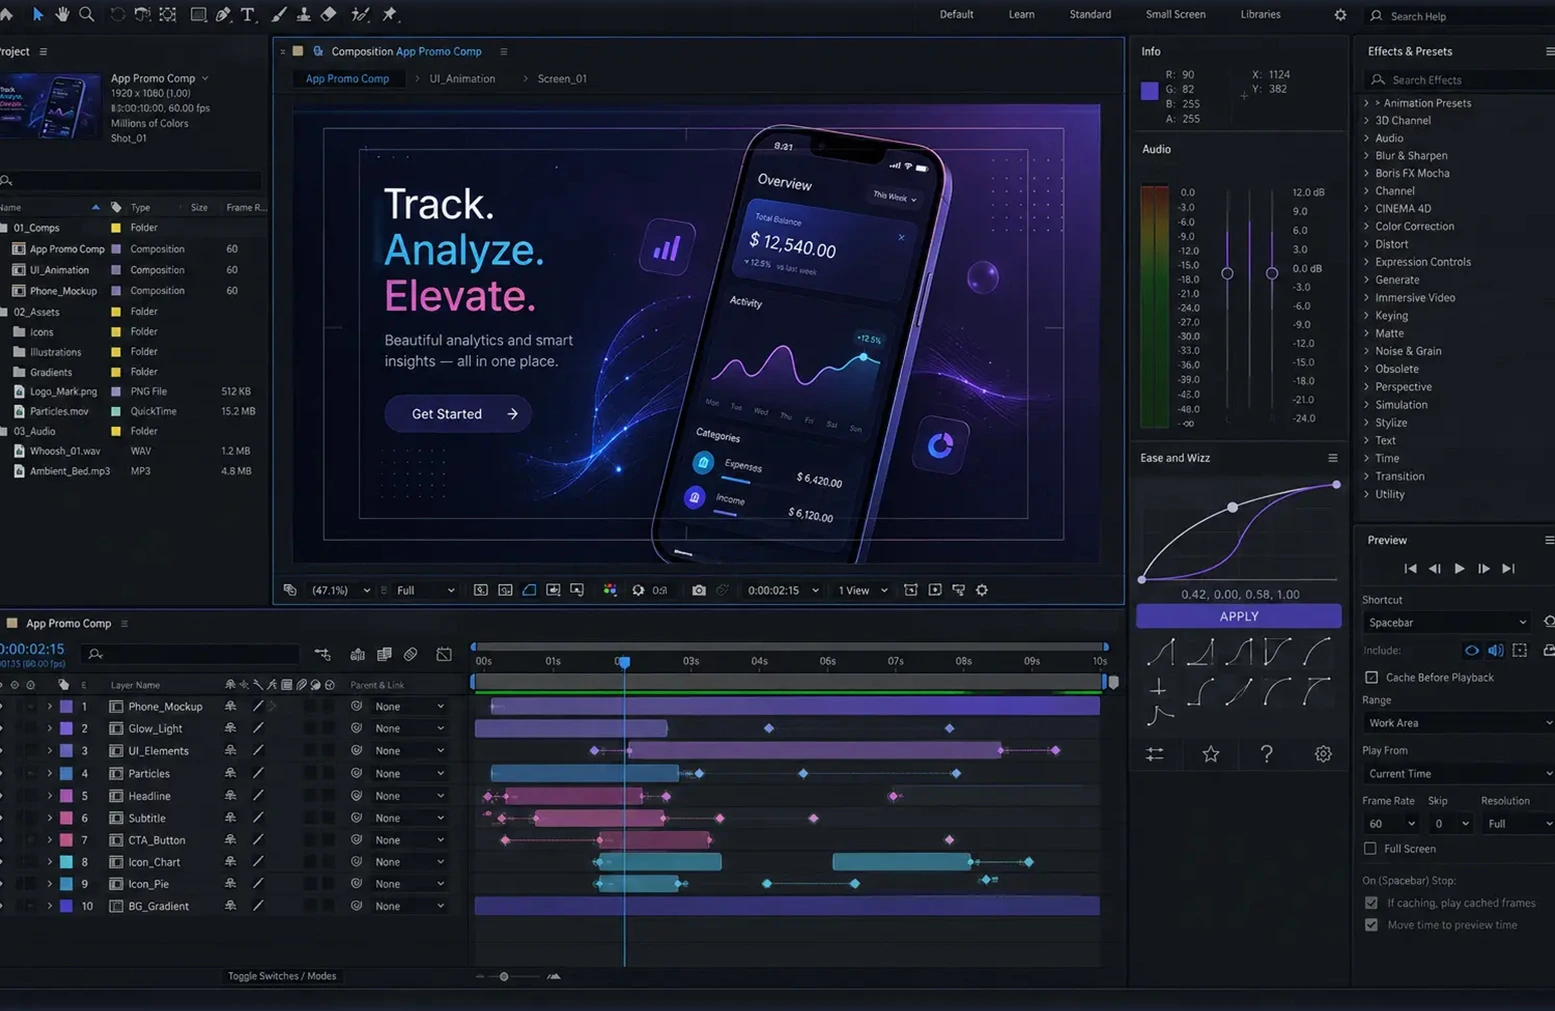Select the project thumbnail preview
This screenshot has height=1011, width=1555.
(x=50, y=105)
